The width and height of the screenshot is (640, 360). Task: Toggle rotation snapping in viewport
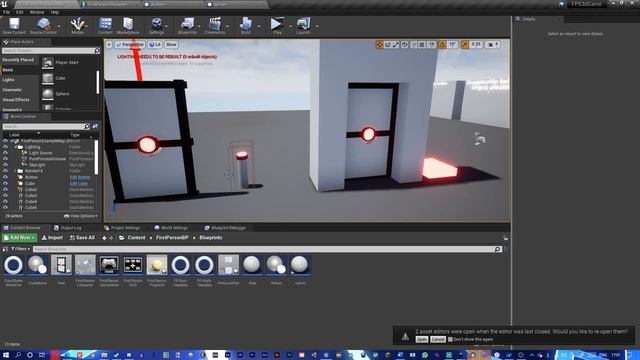442,44
